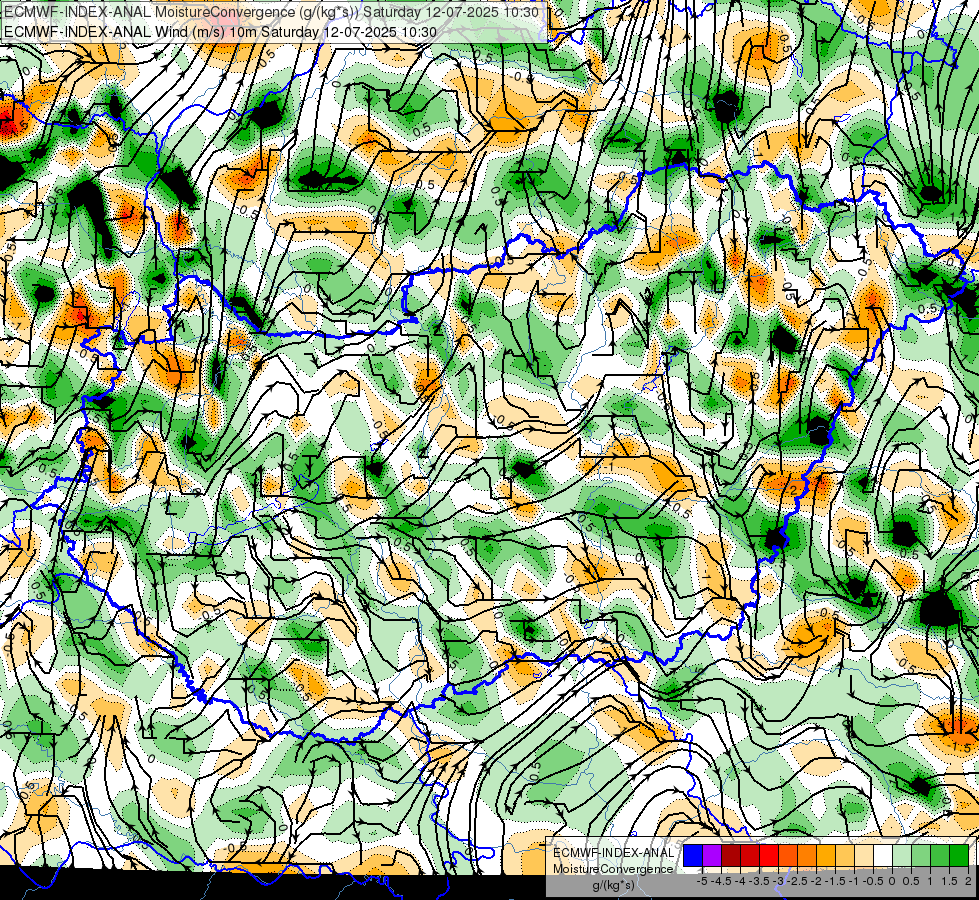Click the swatch between -3 and -2.5
979x900 pixels.
tap(788, 855)
